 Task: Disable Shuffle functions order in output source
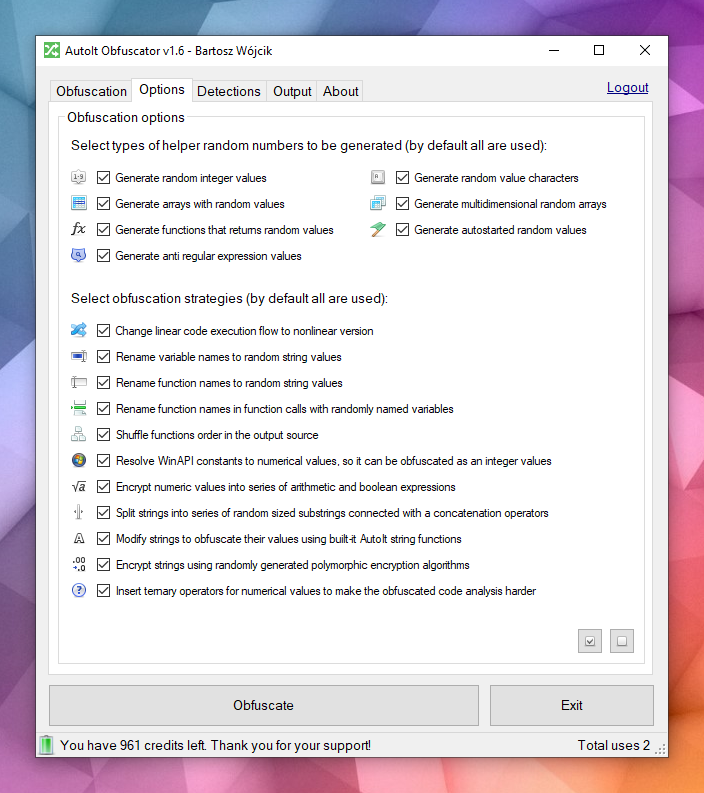point(103,434)
